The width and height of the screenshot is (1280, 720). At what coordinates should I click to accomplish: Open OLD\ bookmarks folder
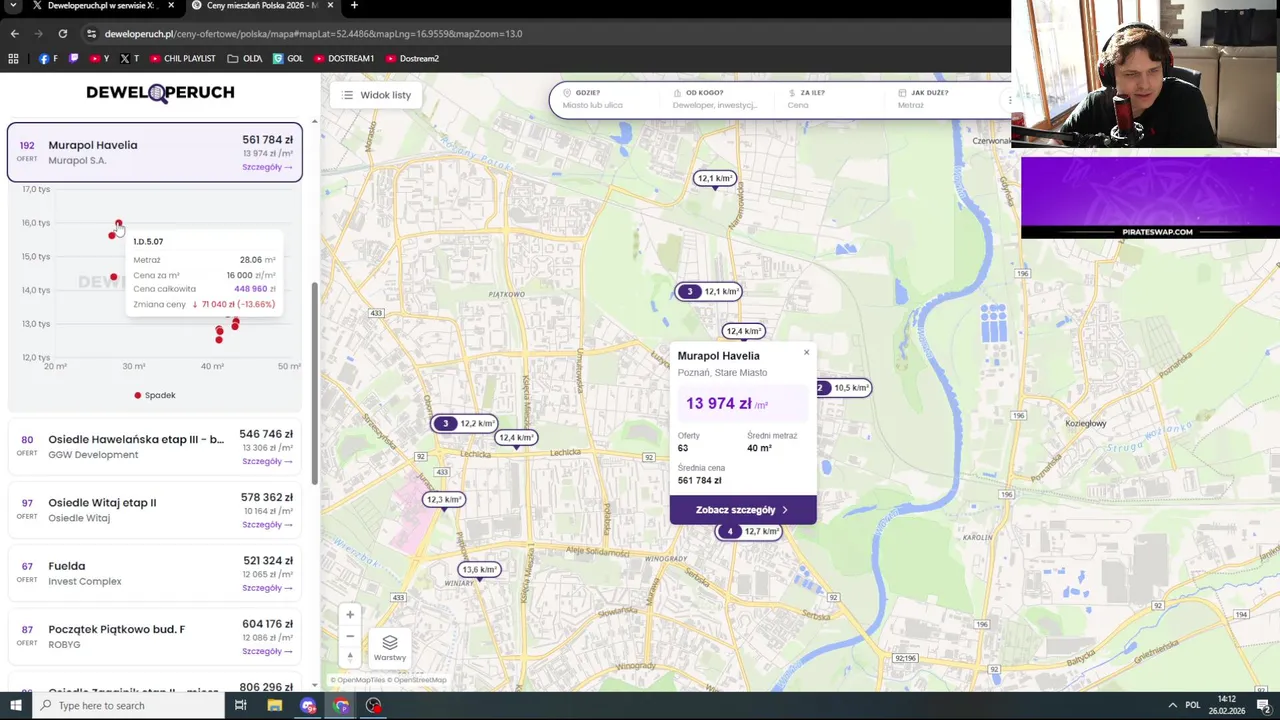pyautogui.click(x=245, y=59)
